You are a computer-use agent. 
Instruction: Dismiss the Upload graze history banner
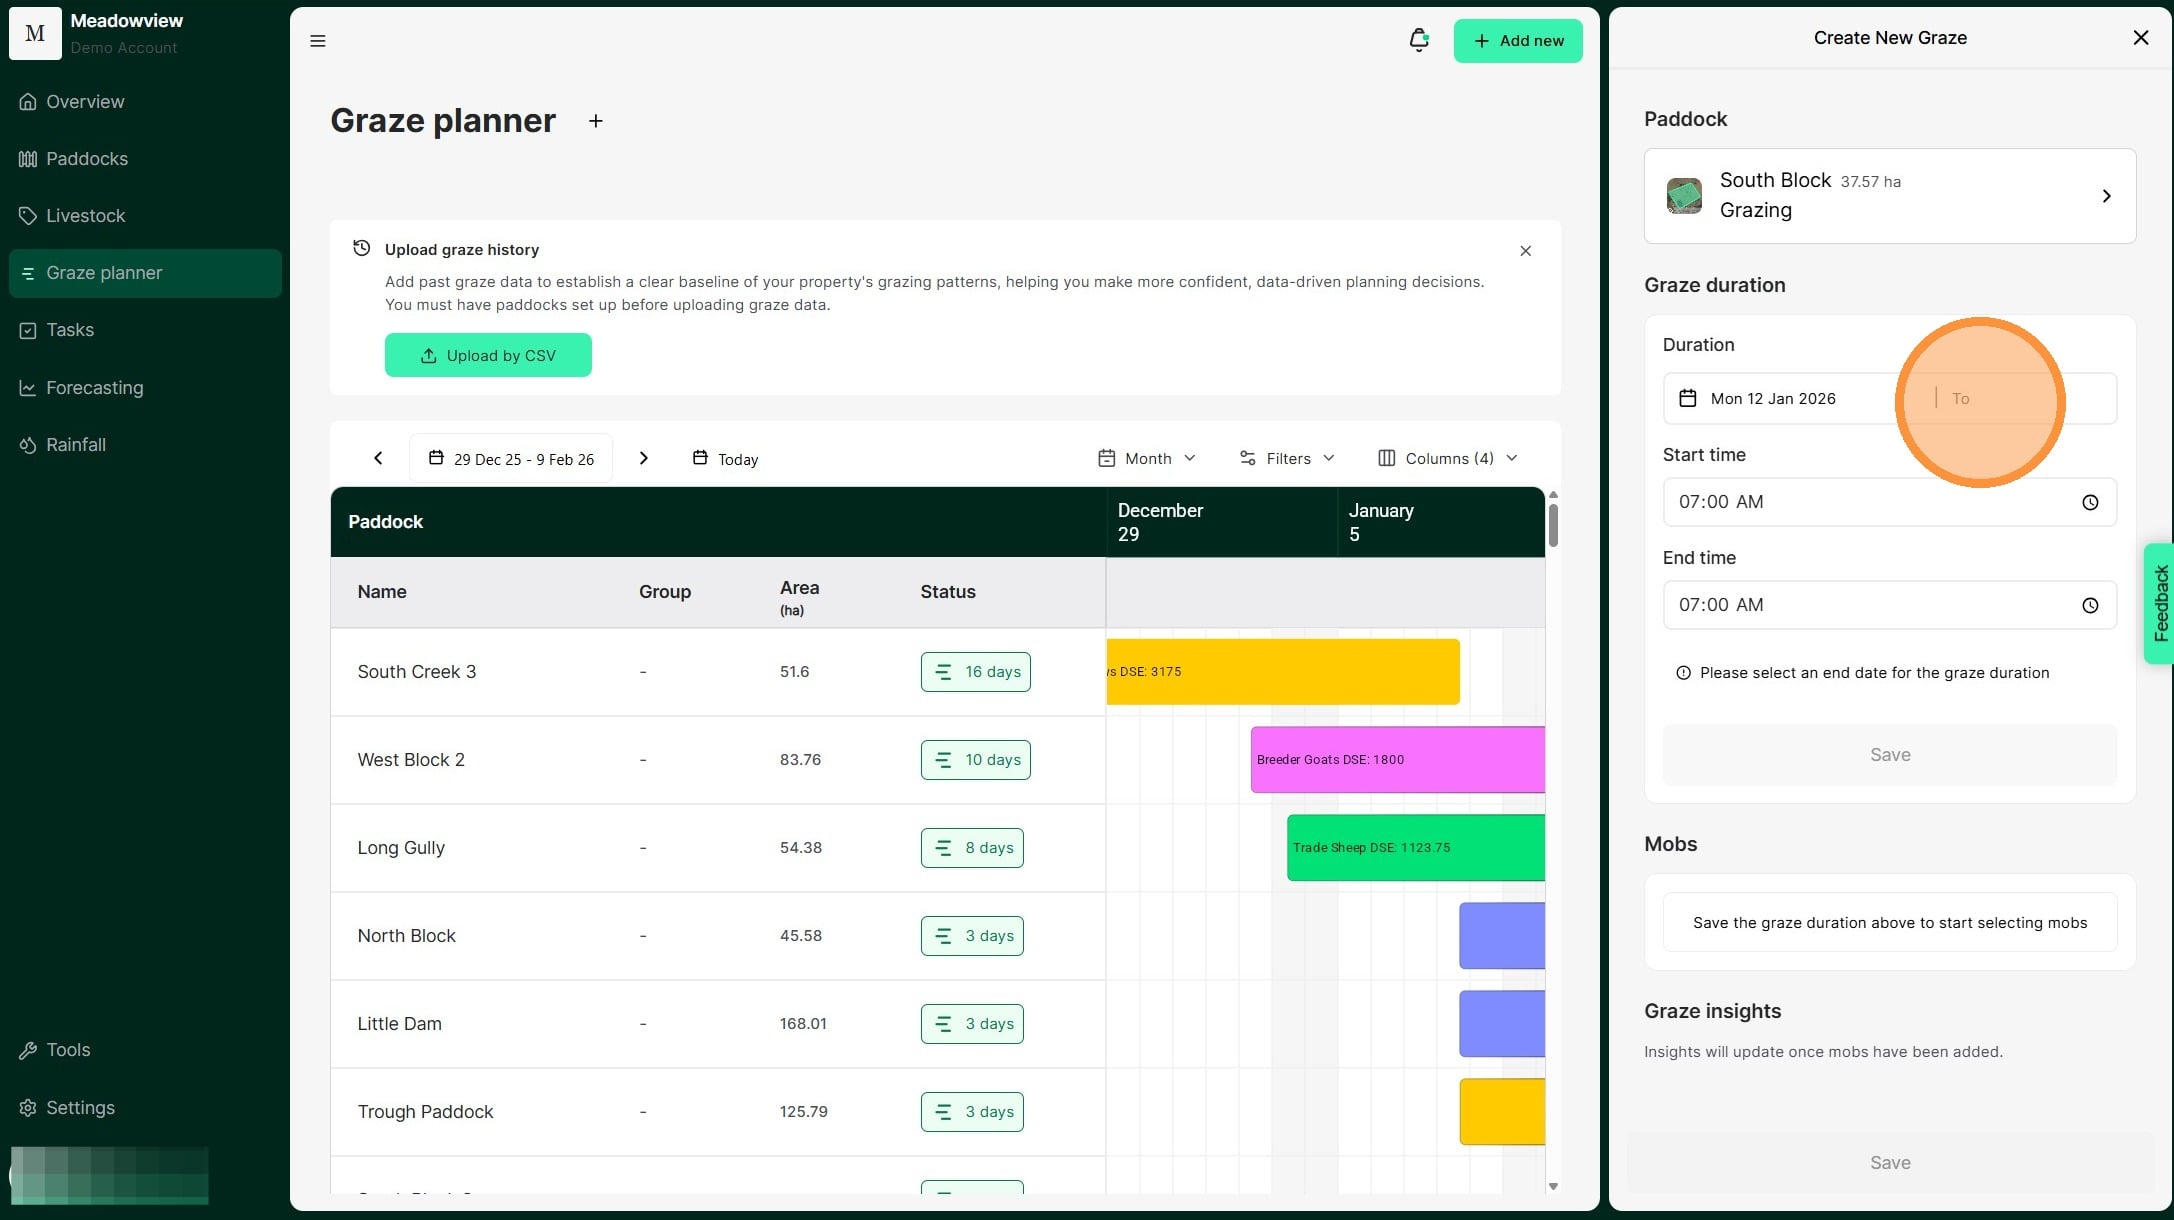[1525, 251]
